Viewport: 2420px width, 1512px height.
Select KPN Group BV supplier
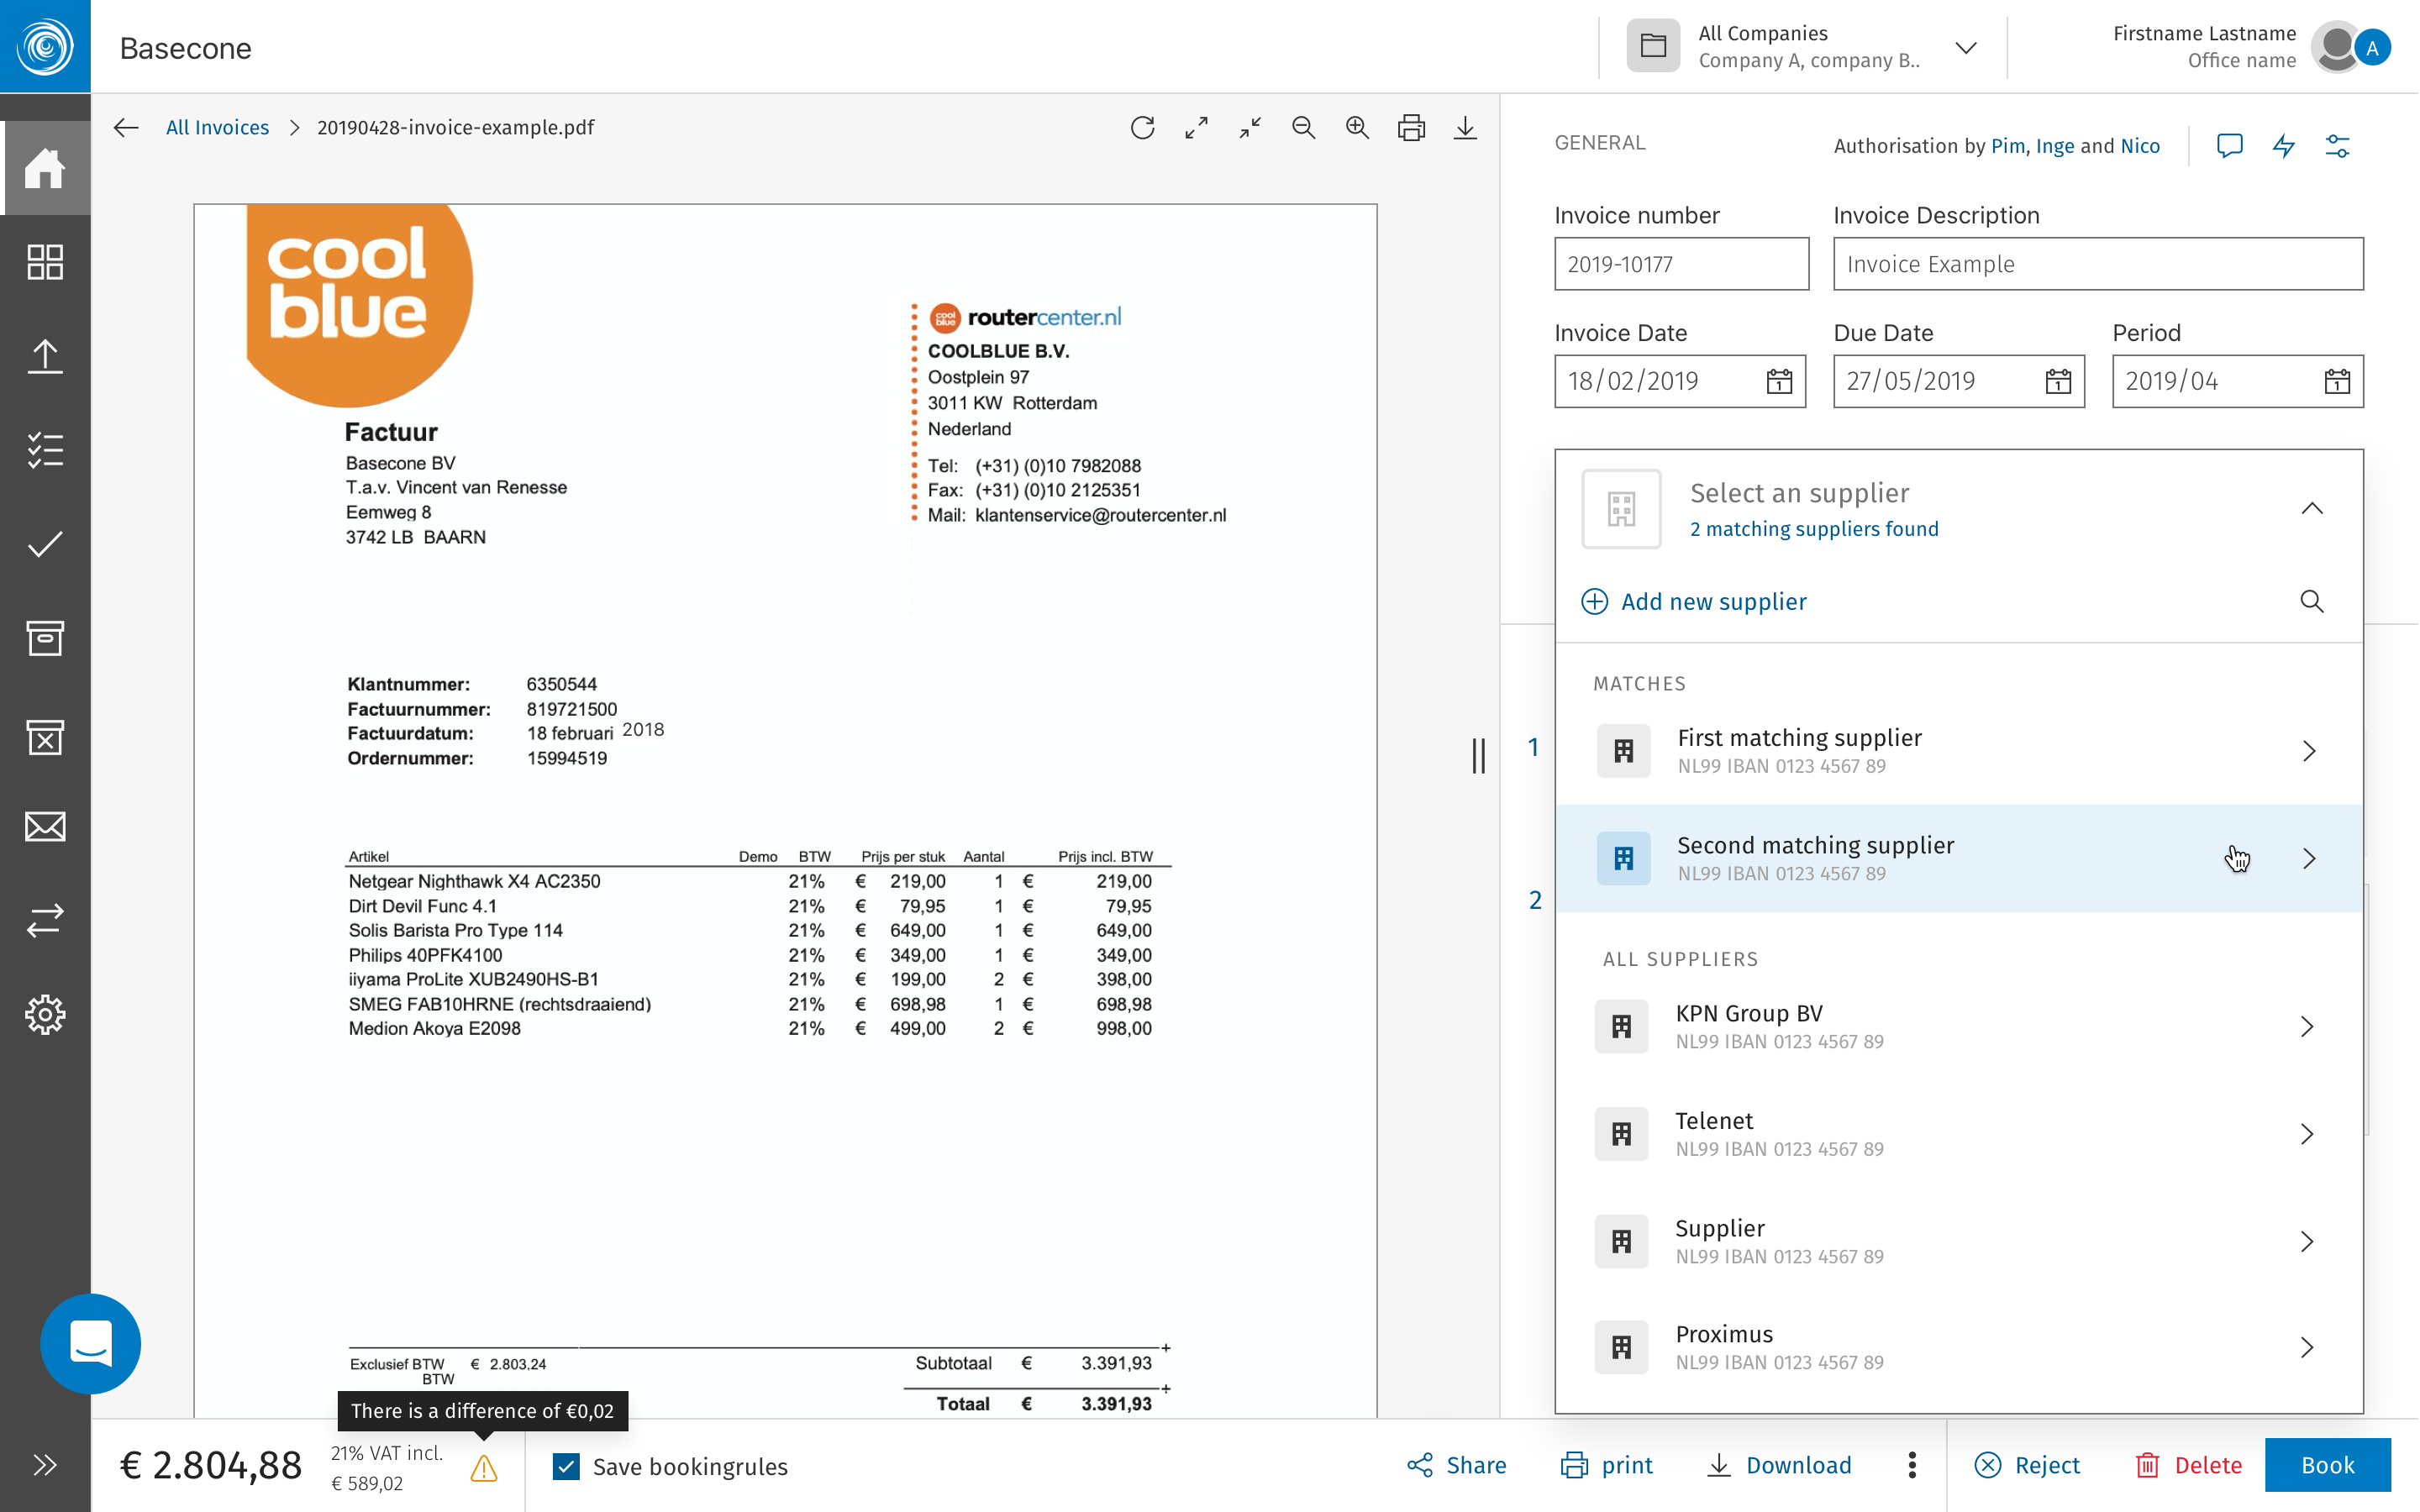(1959, 1026)
